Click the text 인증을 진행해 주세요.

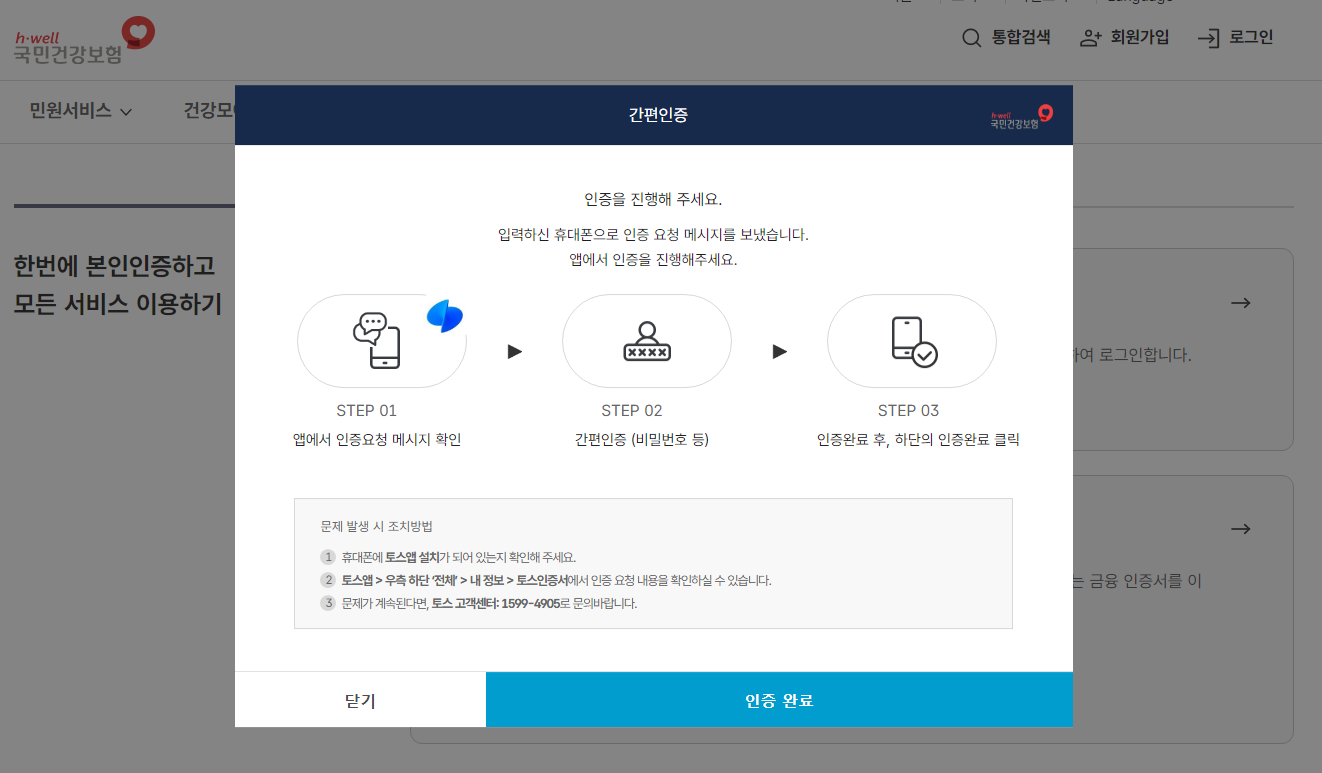coord(653,200)
